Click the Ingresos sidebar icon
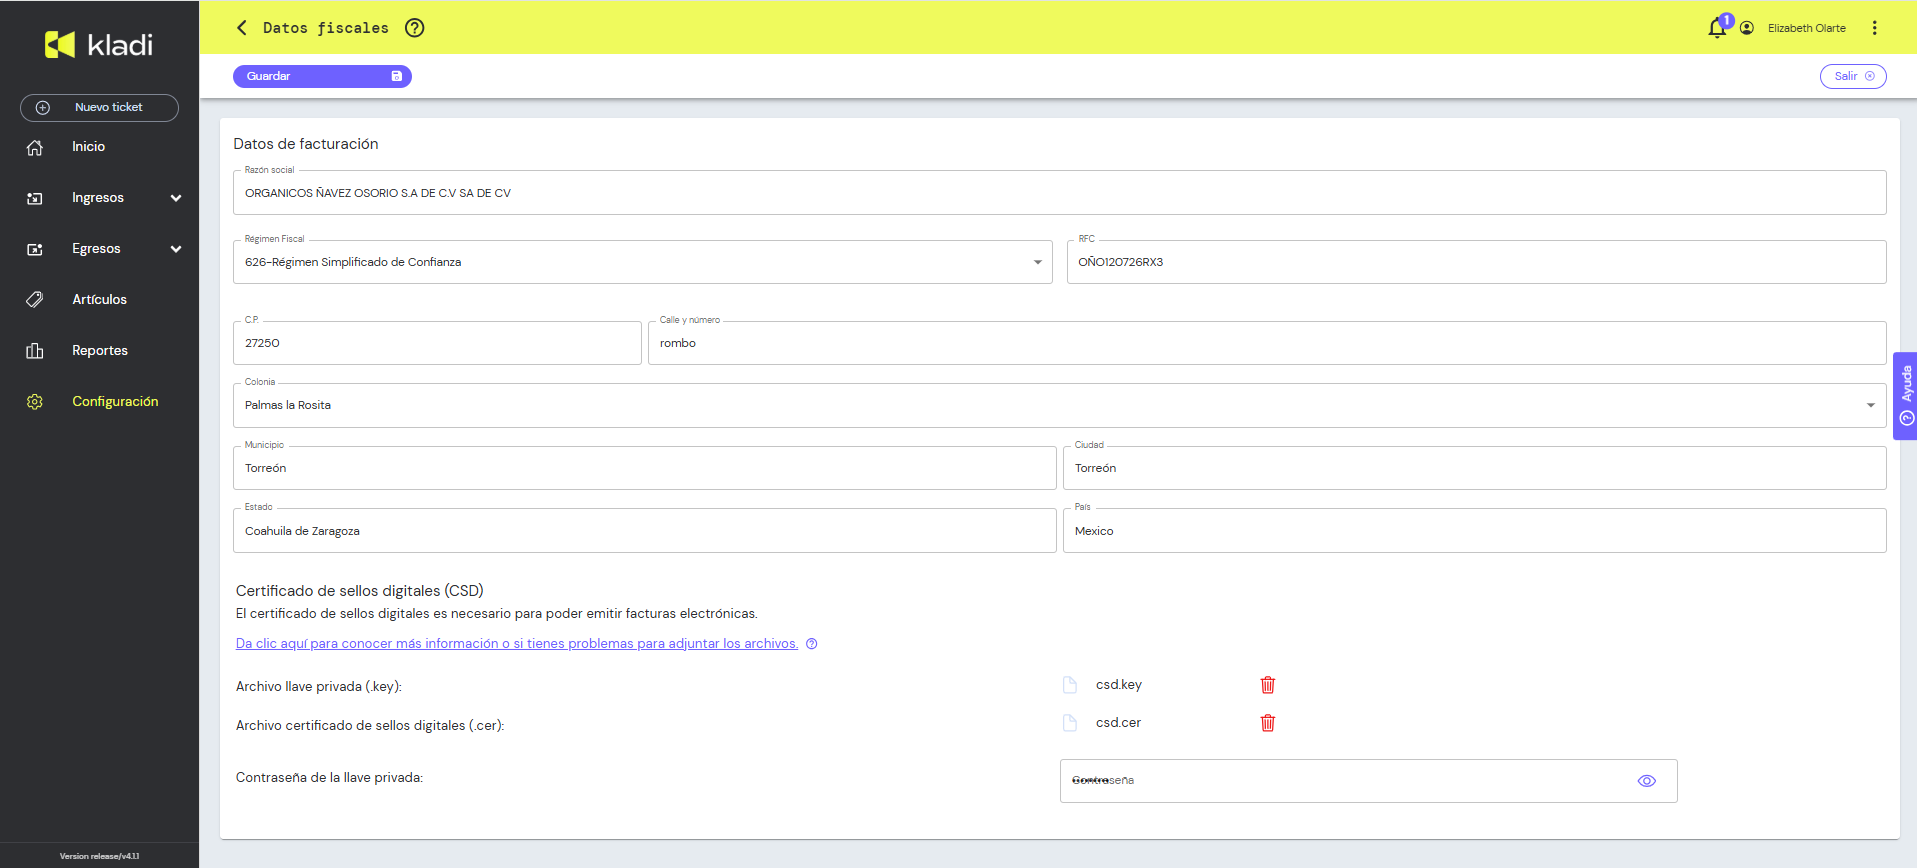Viewport: 1917px width, 868px height. pyautogui.click(x=35, y=198)
